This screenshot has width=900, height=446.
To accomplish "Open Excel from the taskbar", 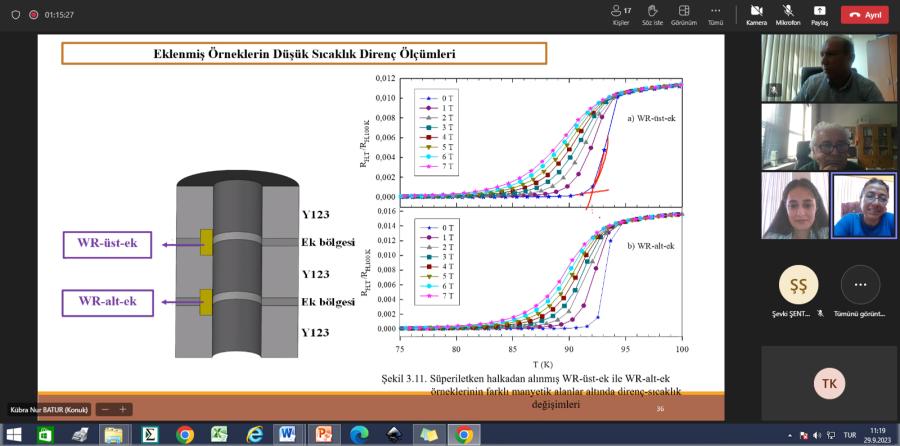I will pyautogui.click(x=219, y=435).
